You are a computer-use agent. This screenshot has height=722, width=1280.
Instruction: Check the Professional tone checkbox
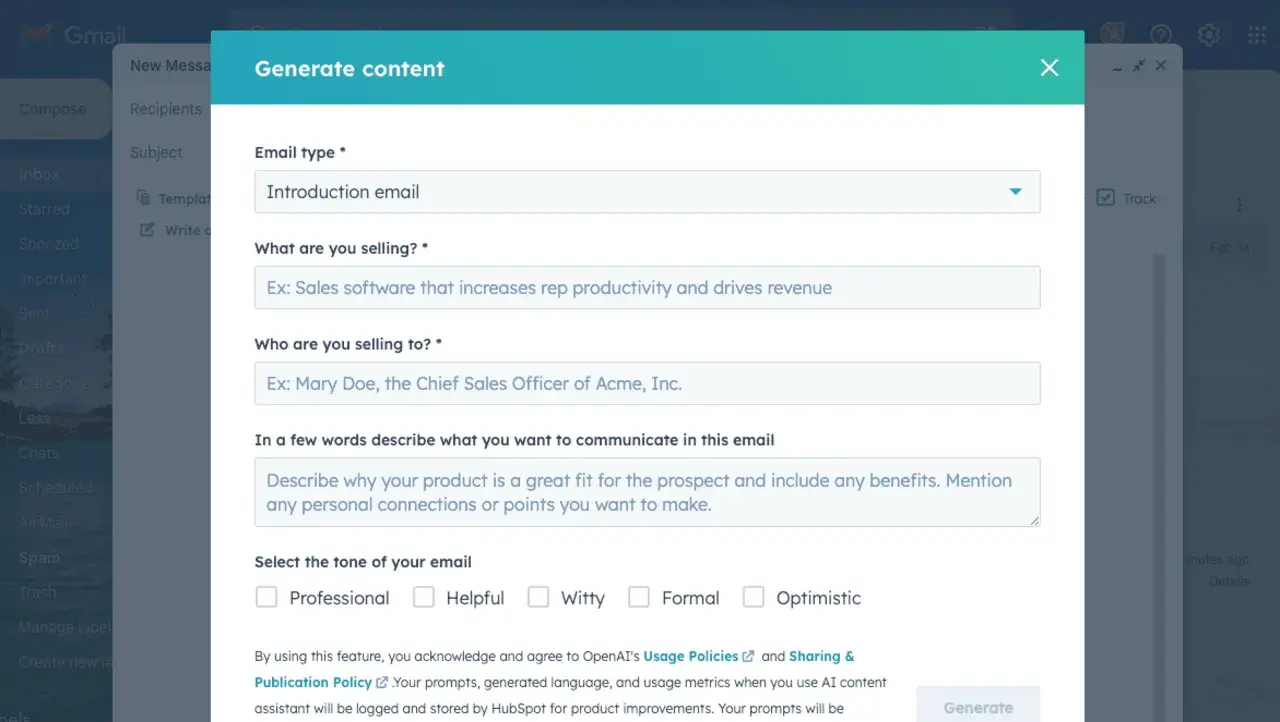tap(266, 596)
